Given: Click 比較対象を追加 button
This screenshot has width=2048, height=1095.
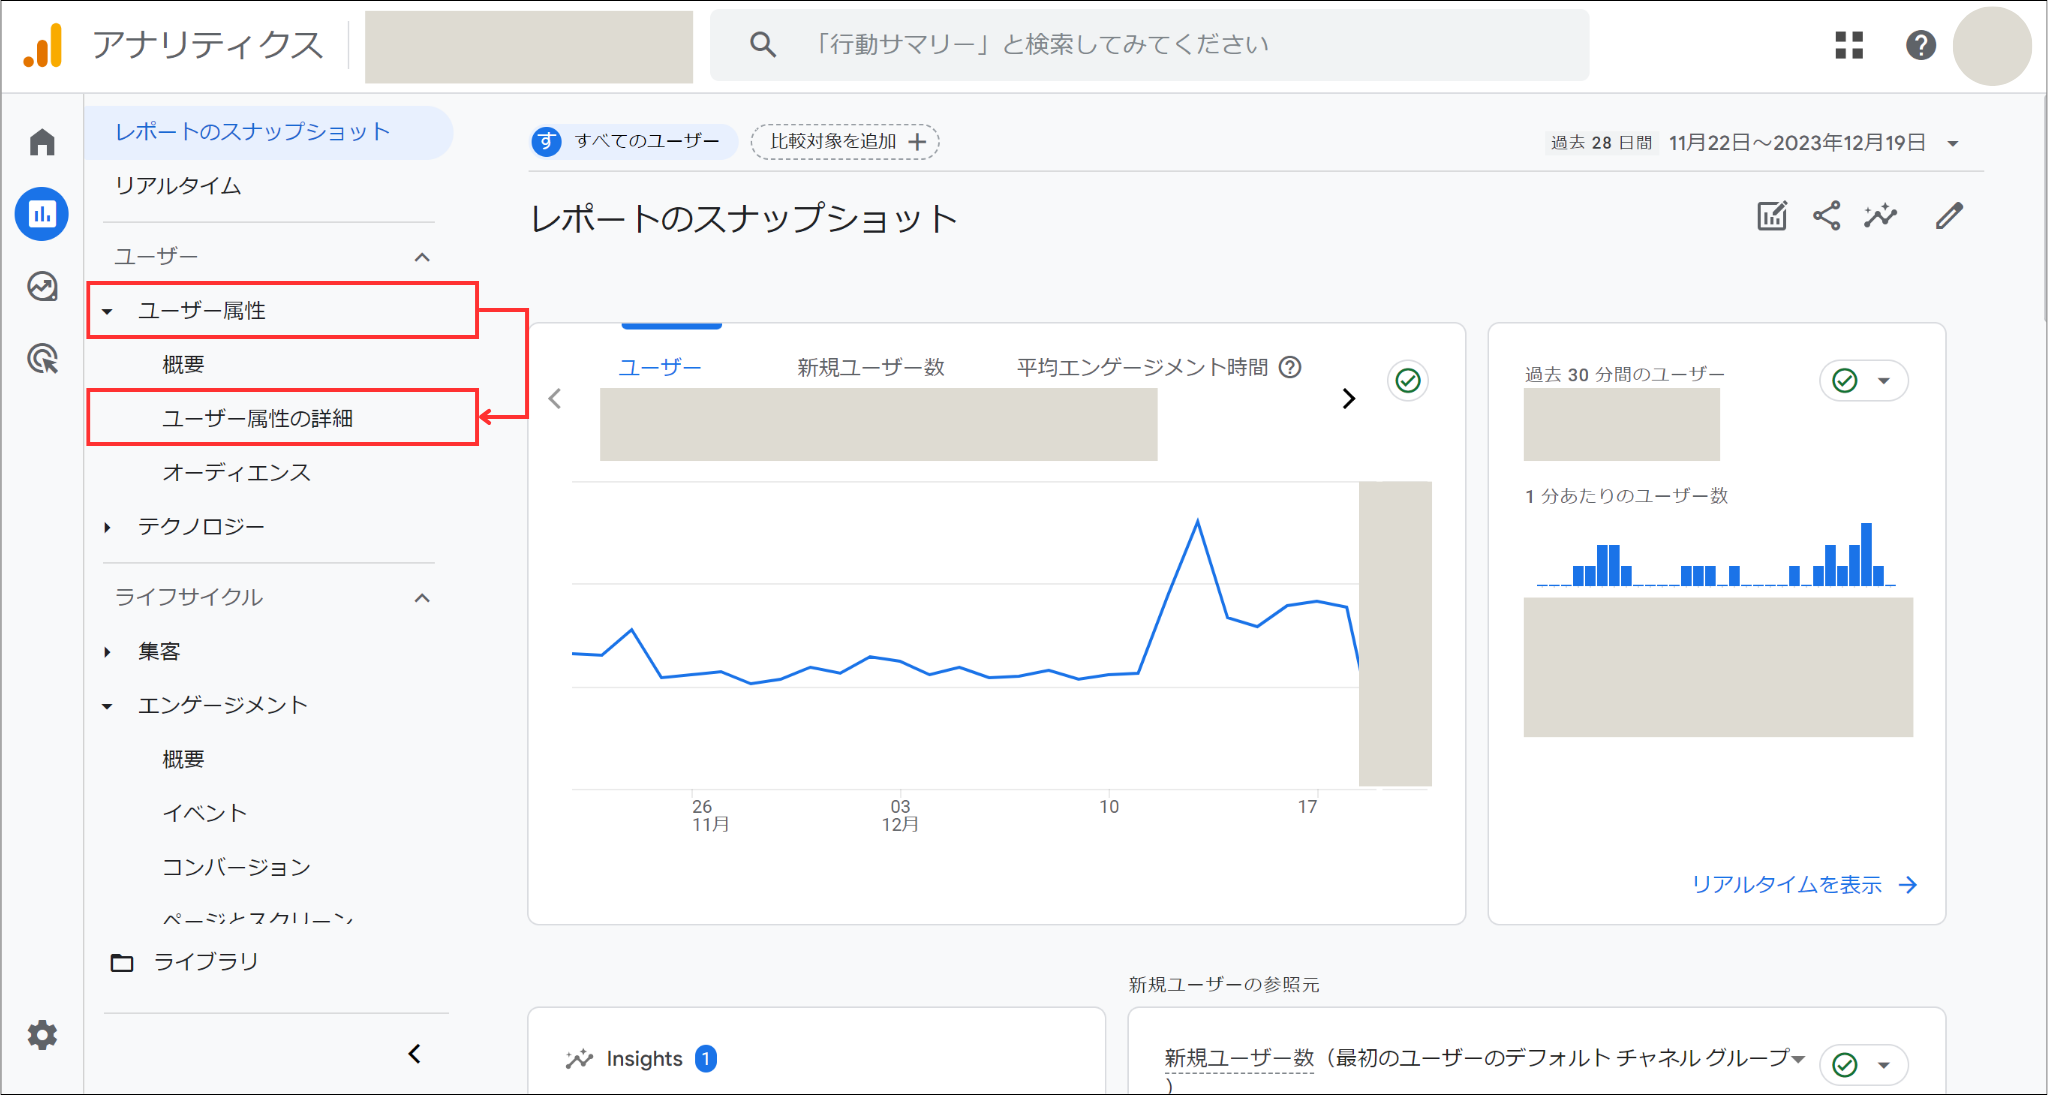Looking at the screenshot, I should pyautogui.click(x=845, y=142).
